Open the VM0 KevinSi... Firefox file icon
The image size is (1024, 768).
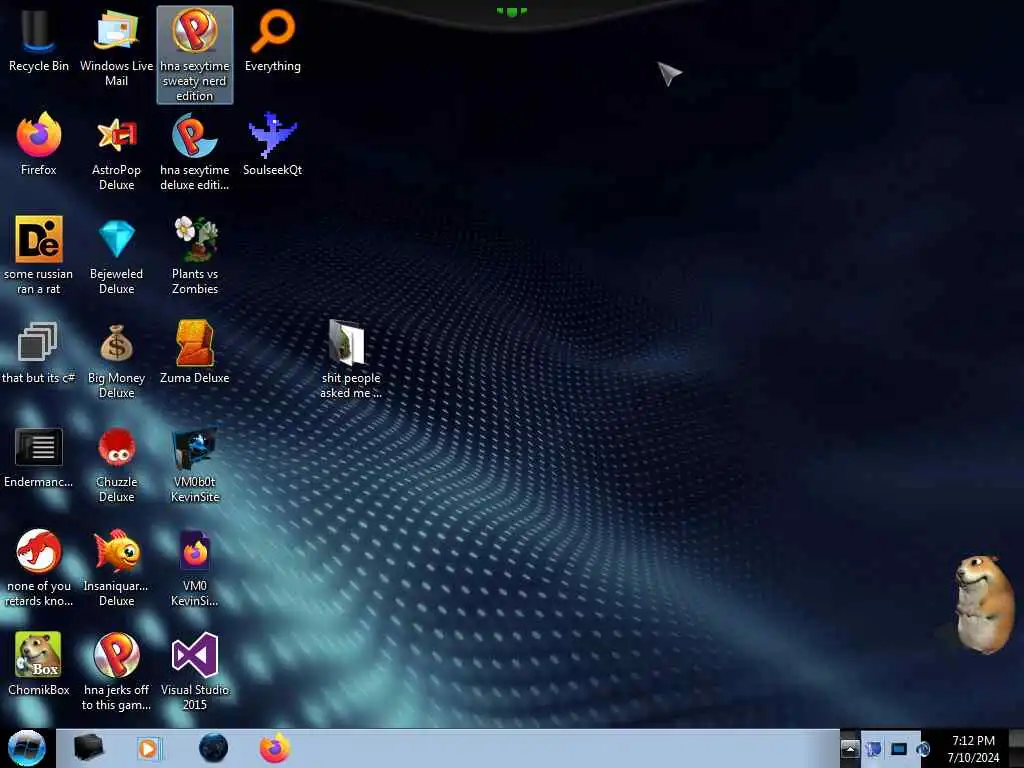tap(195, 568)
